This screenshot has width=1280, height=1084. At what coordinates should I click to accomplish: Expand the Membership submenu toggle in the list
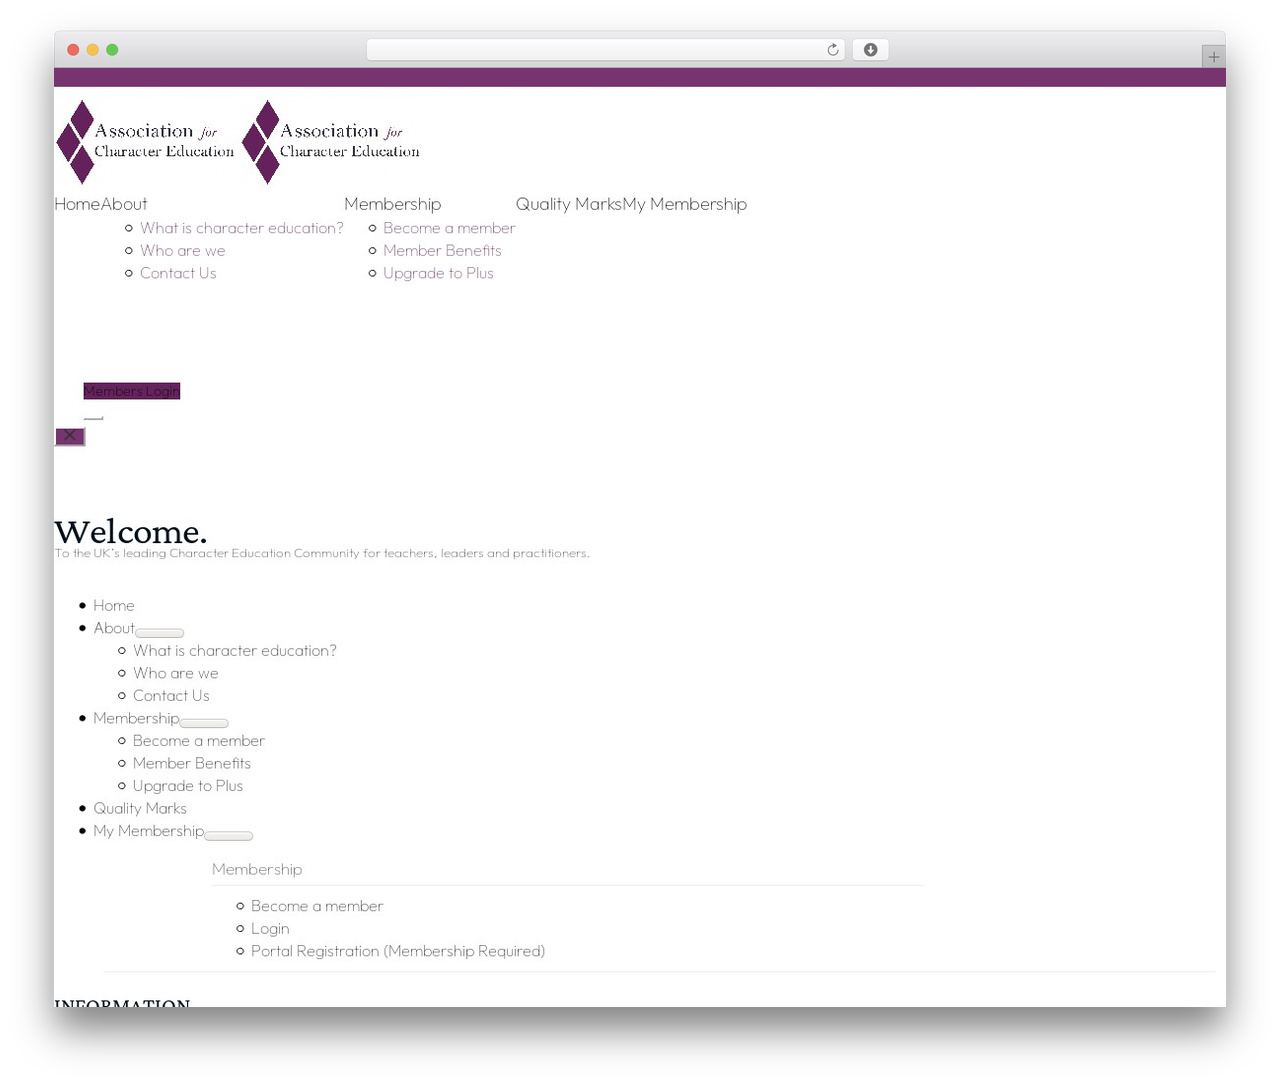[x=204, y=723]
